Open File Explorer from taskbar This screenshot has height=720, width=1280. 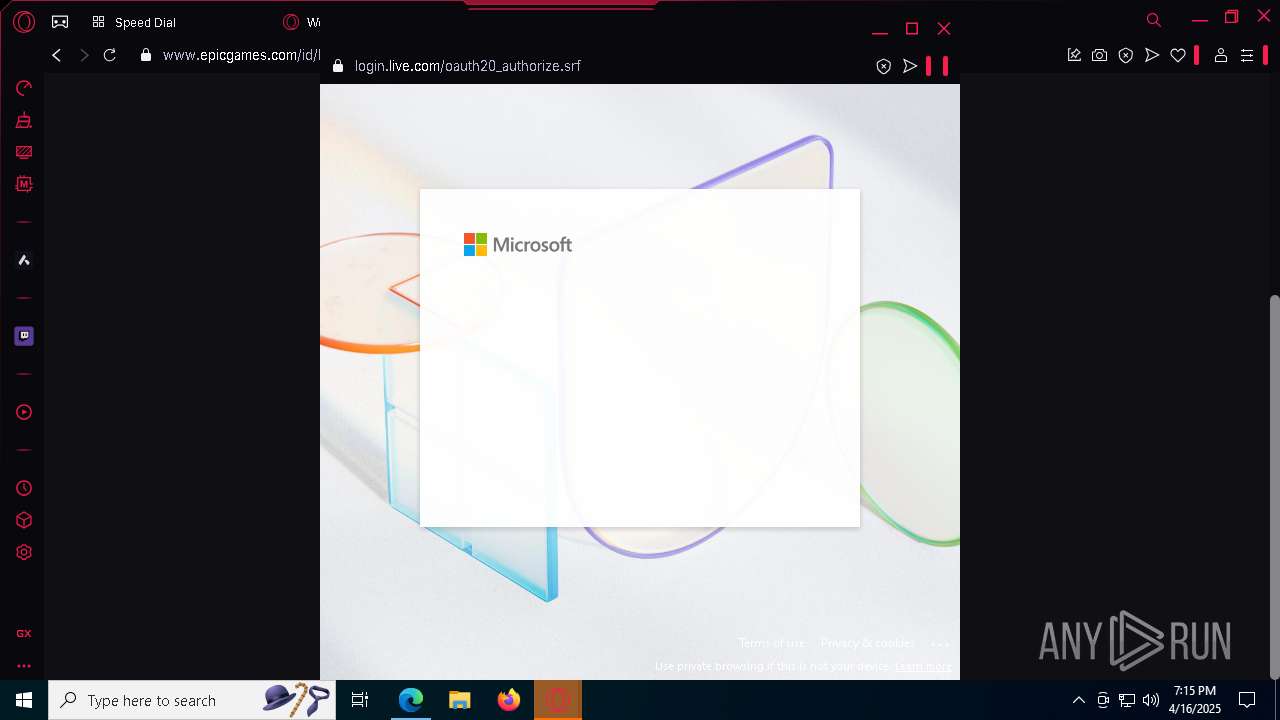tap(460, 700)
